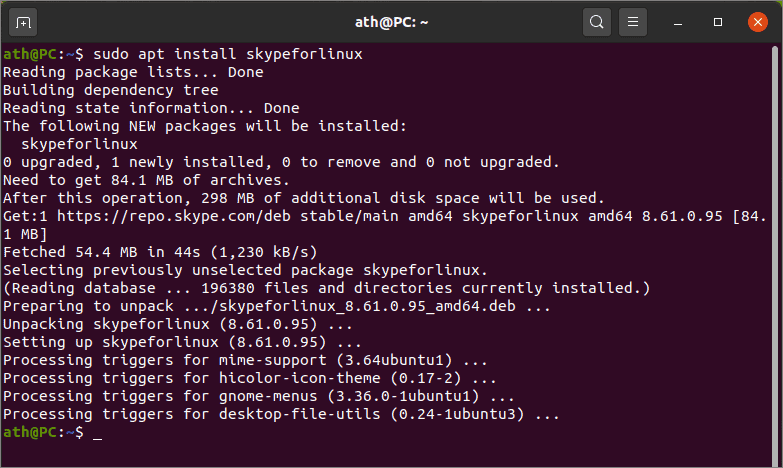Click the skypeforlinux_8.61.0.95_amd64.deb filename

tap(367, 306)
